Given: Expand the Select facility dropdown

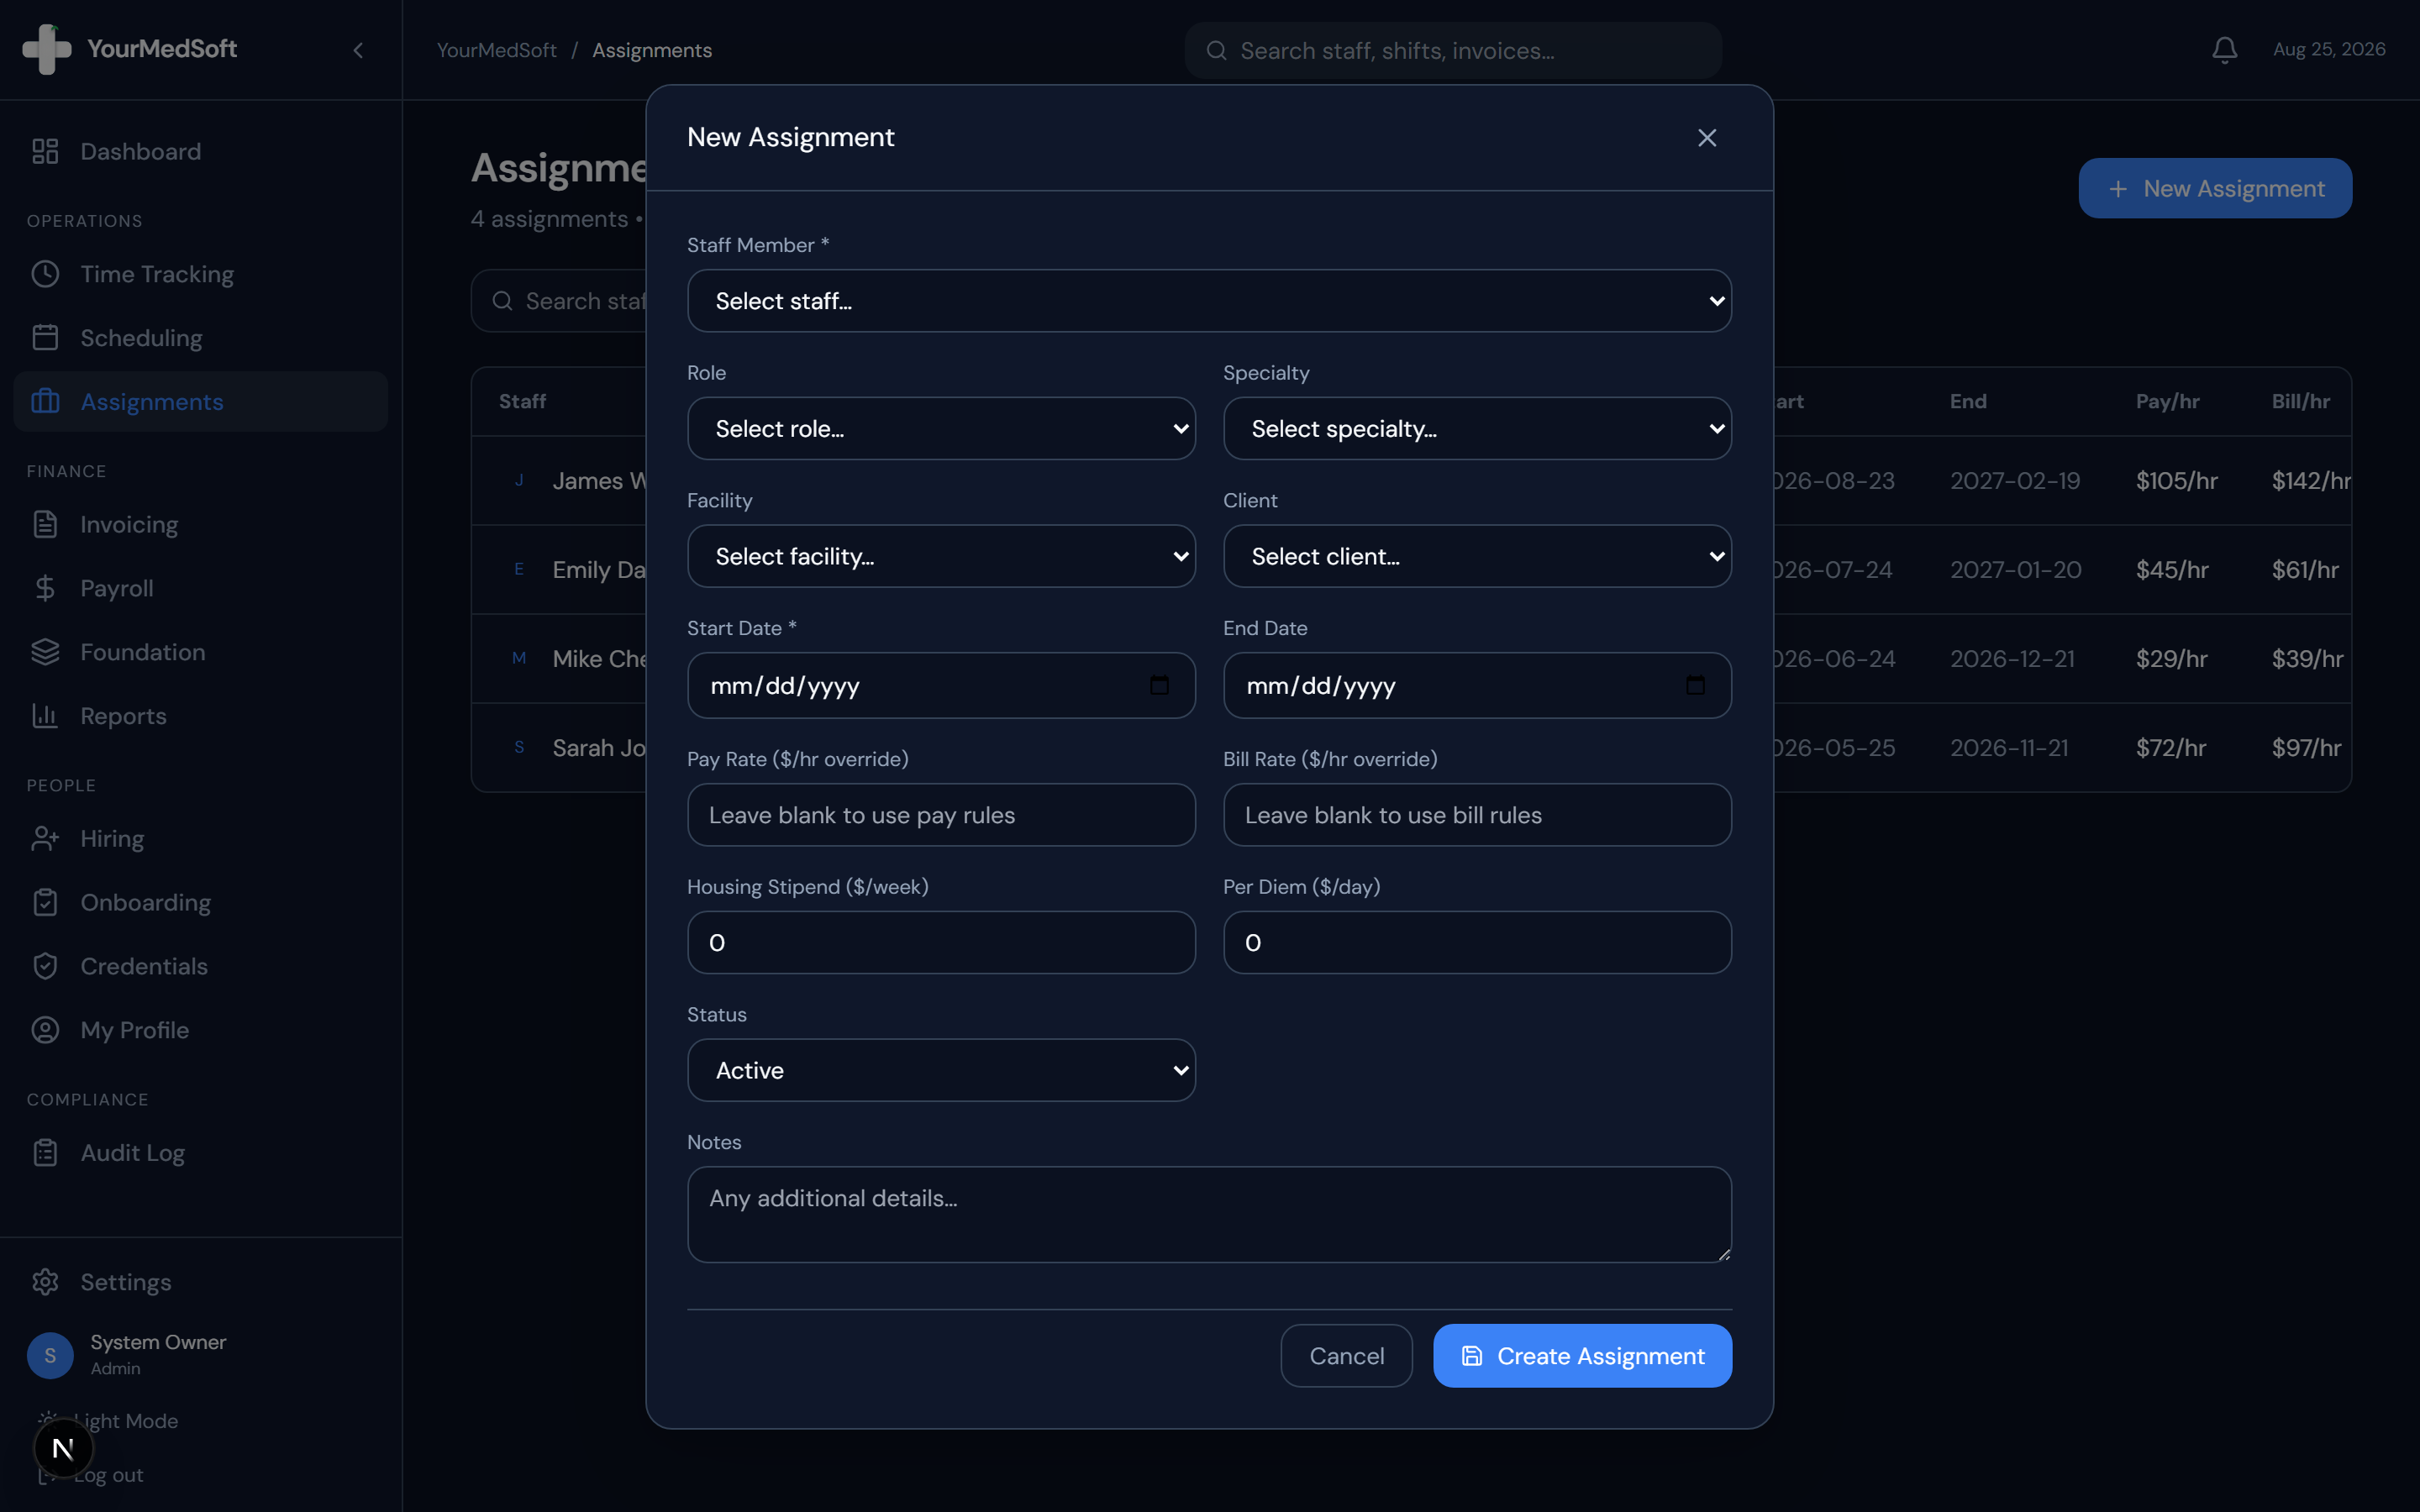Looking at the screenshot, I should click(x=941, y=556).
